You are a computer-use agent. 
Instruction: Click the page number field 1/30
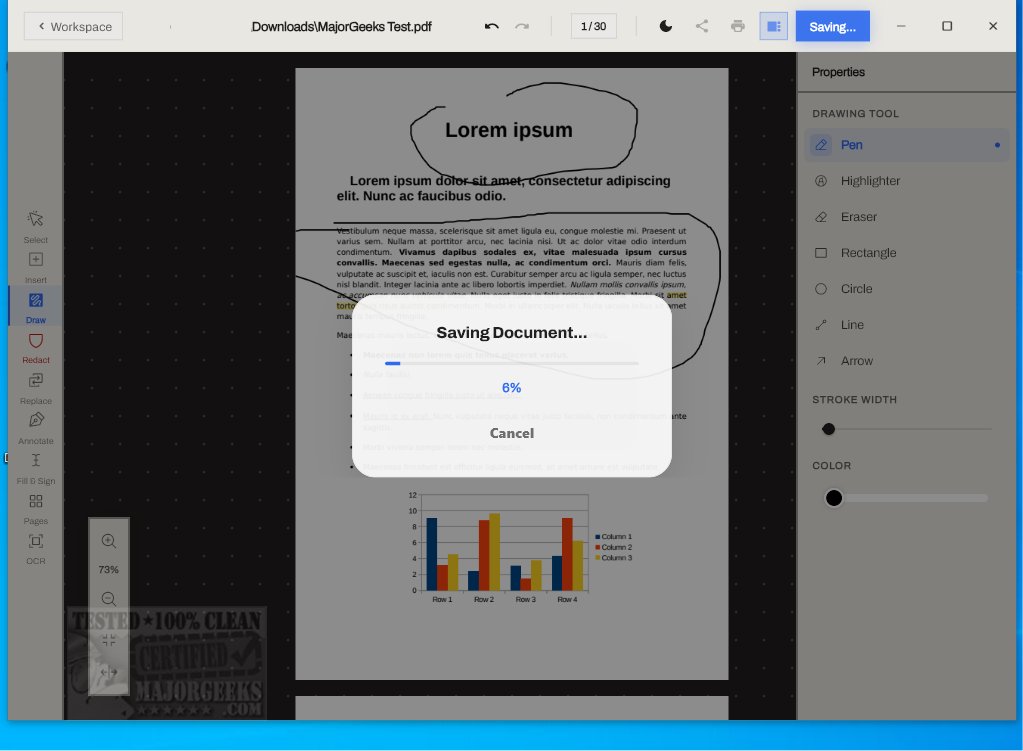[593, 26]
